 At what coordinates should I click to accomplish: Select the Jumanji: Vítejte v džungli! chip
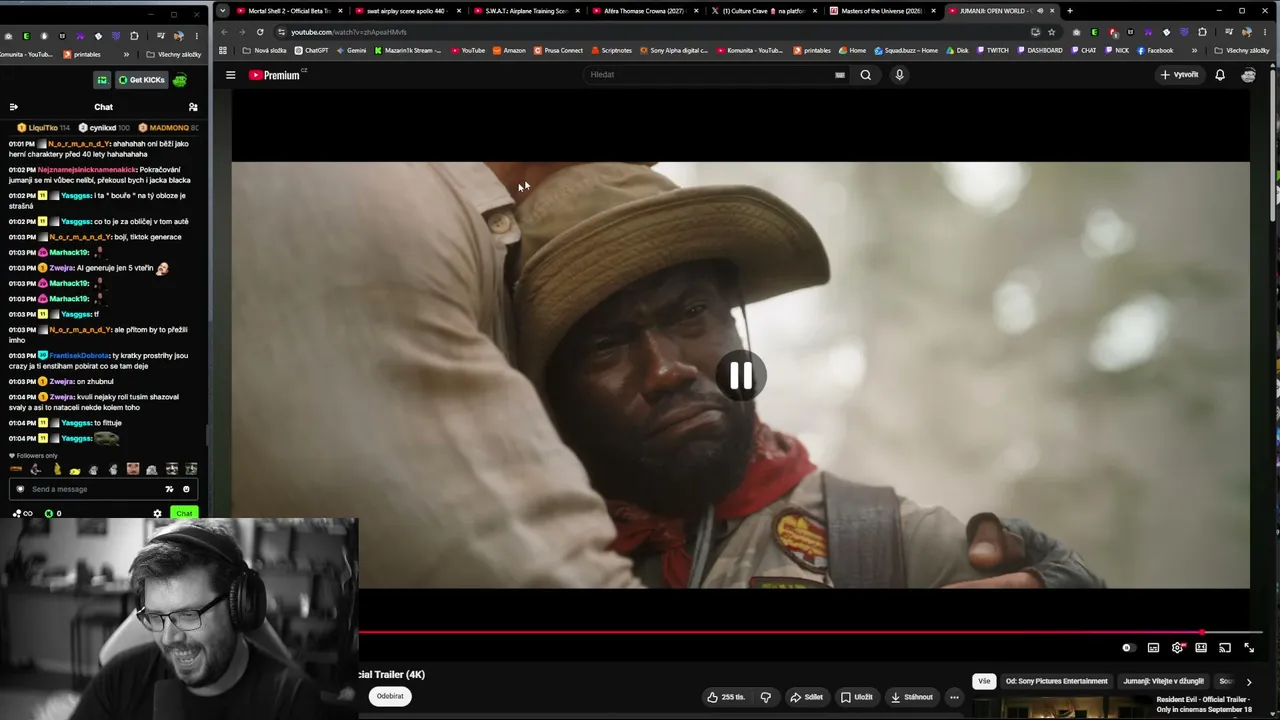(x=1163, y=681)
